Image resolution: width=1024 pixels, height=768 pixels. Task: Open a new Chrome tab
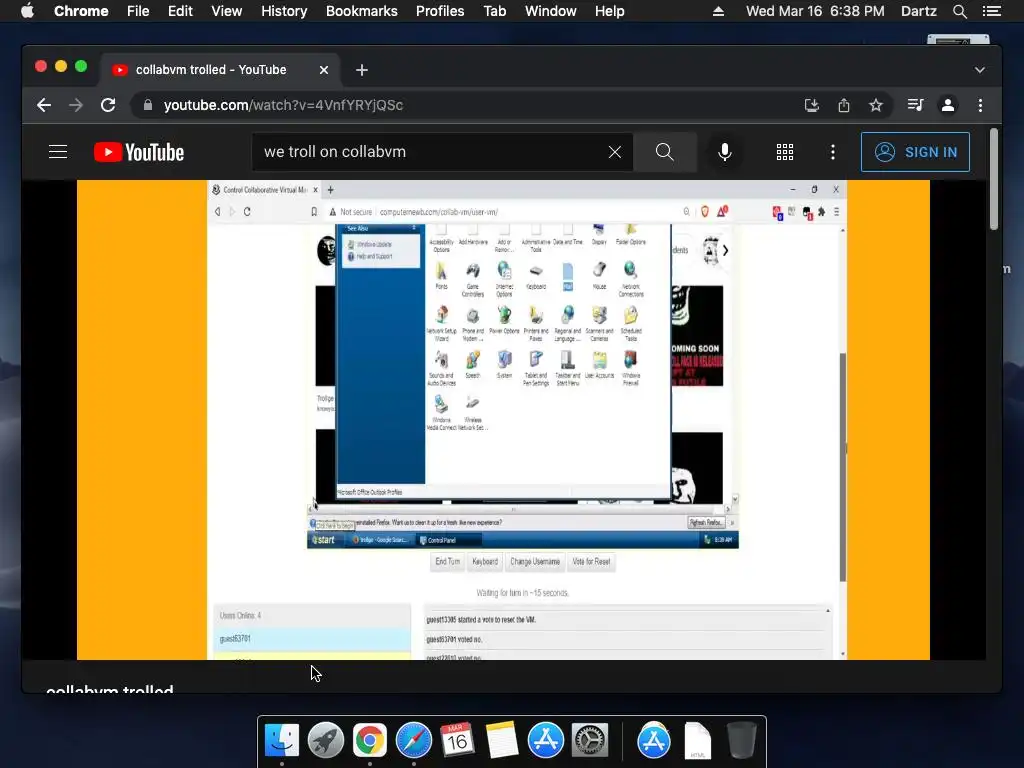(x=362, y=70)
